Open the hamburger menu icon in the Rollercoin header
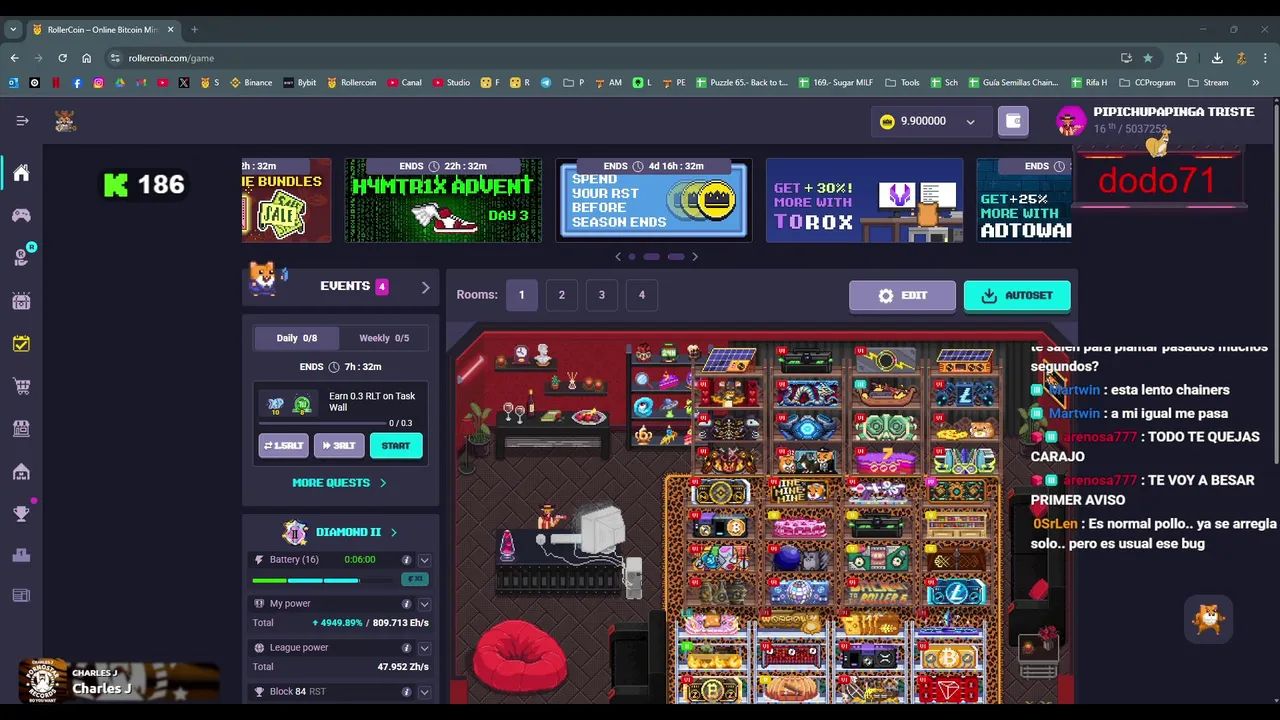1280x720 pixels. pos(22,121)
